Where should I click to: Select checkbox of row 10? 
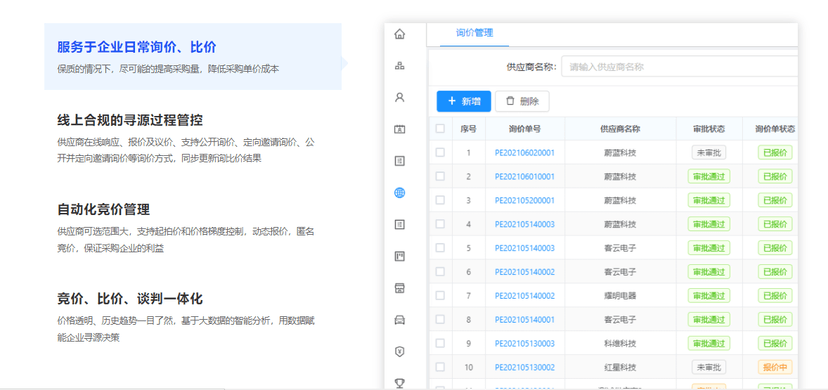(x=440, y=367)
